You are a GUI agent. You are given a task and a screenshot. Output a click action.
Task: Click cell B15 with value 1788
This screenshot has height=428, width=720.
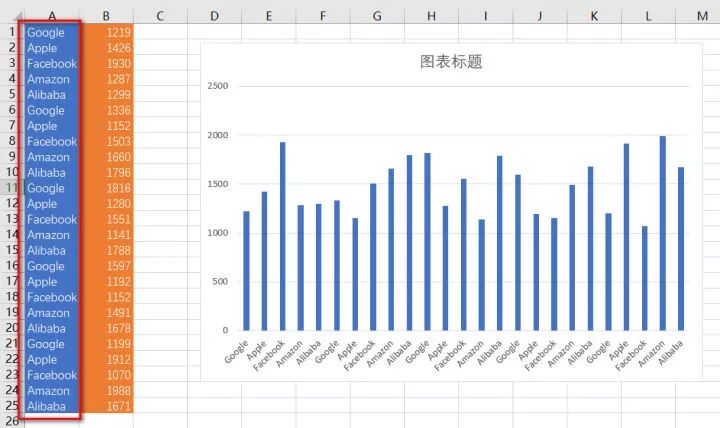(106, 250)
